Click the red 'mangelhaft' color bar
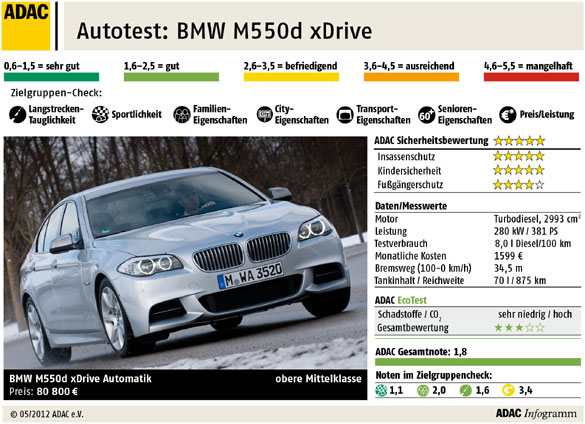The width and height of the screenshot is (585, 424). pyautogui.click(x=531, y=77)
